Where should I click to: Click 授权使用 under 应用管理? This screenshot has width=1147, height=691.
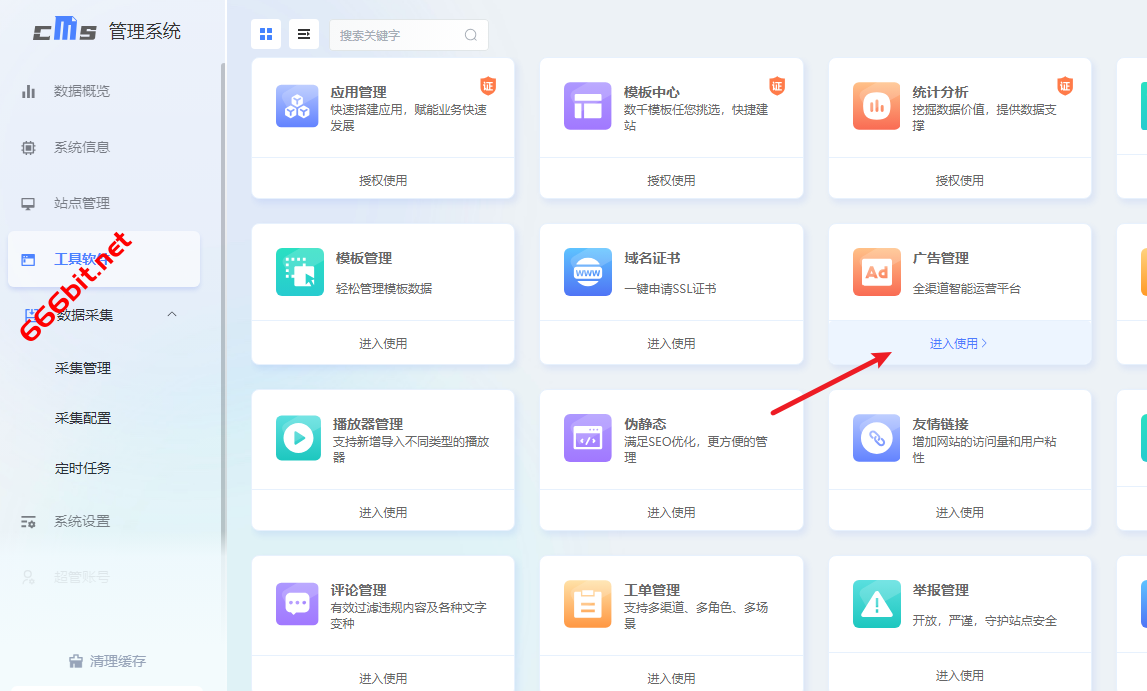[383, 178]
